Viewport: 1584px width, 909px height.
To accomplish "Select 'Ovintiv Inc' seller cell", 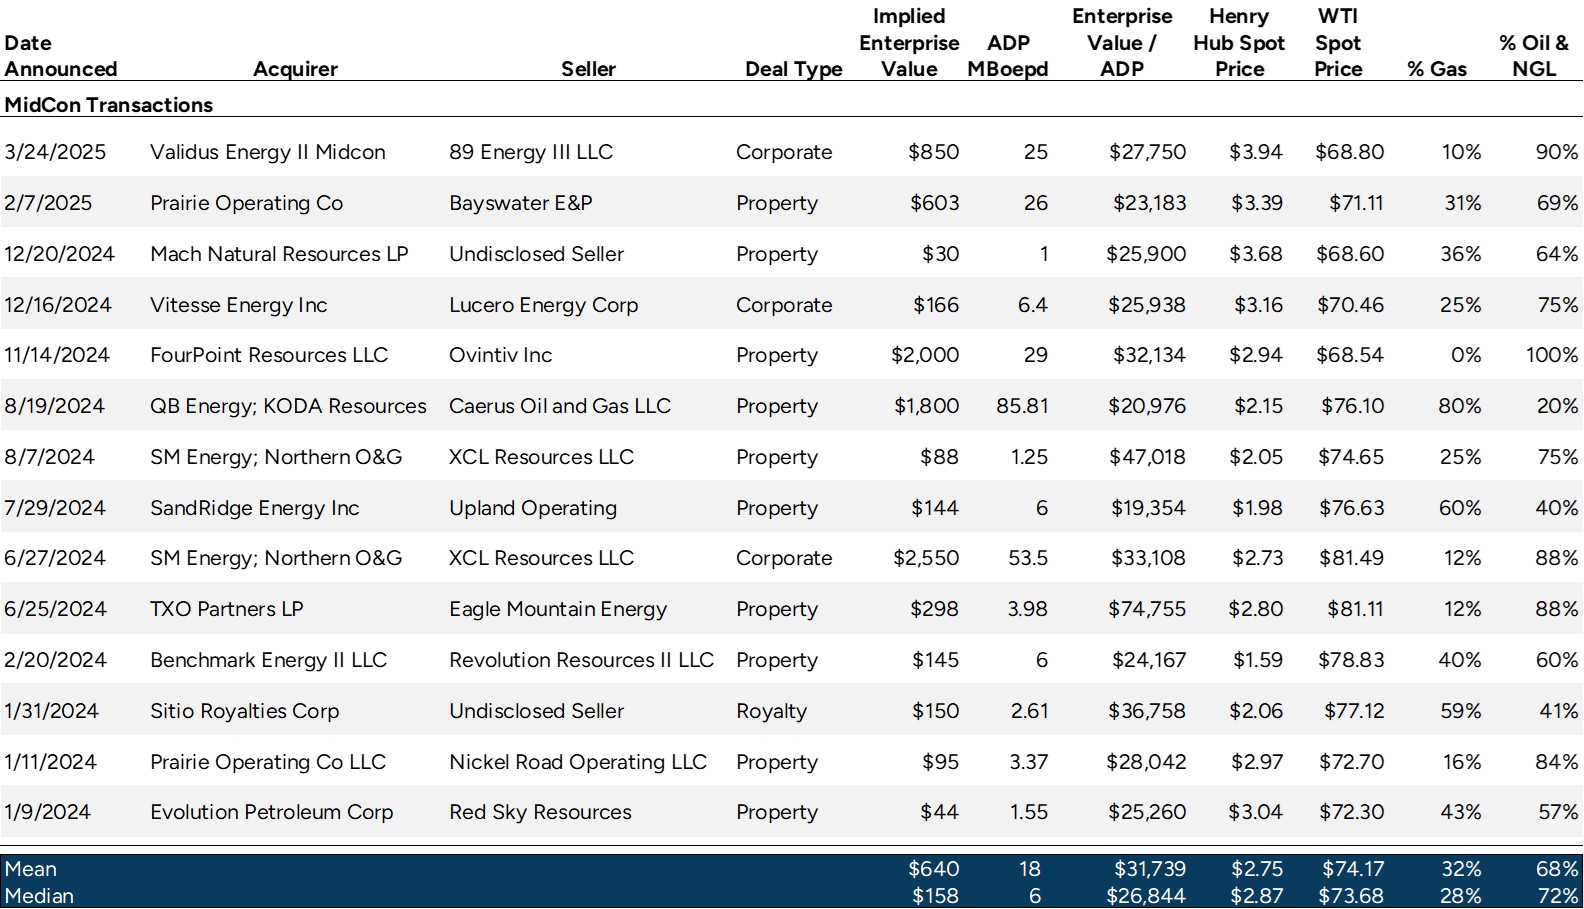I will (x=500, y=355).
